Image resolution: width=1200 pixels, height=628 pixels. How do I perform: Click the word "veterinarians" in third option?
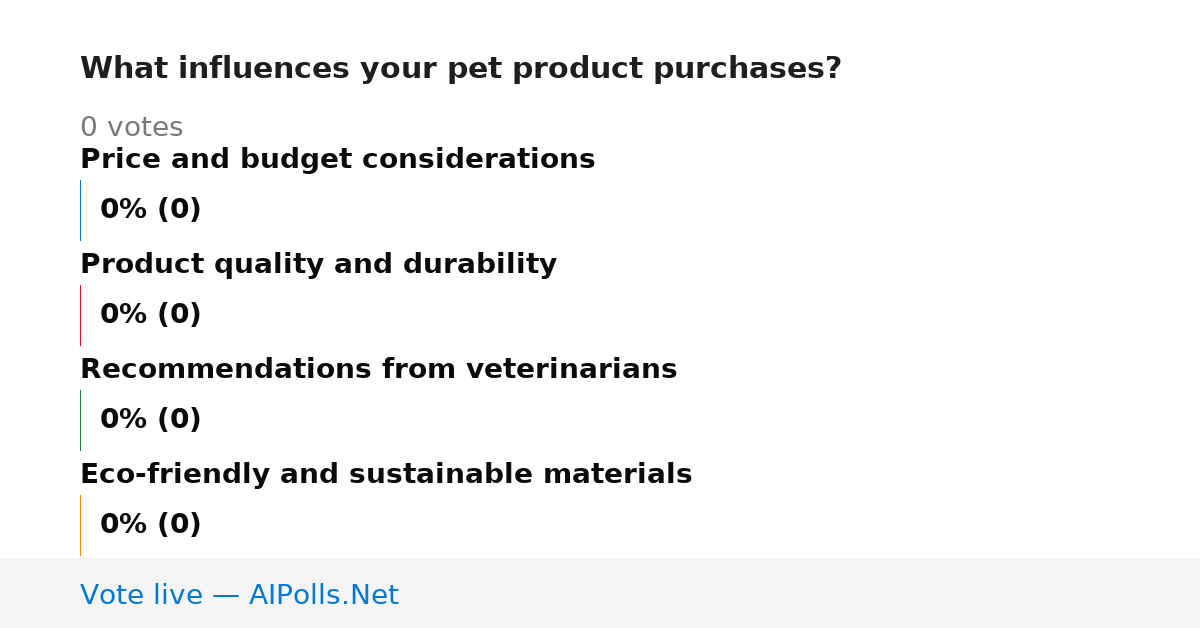tap(577, 369)
